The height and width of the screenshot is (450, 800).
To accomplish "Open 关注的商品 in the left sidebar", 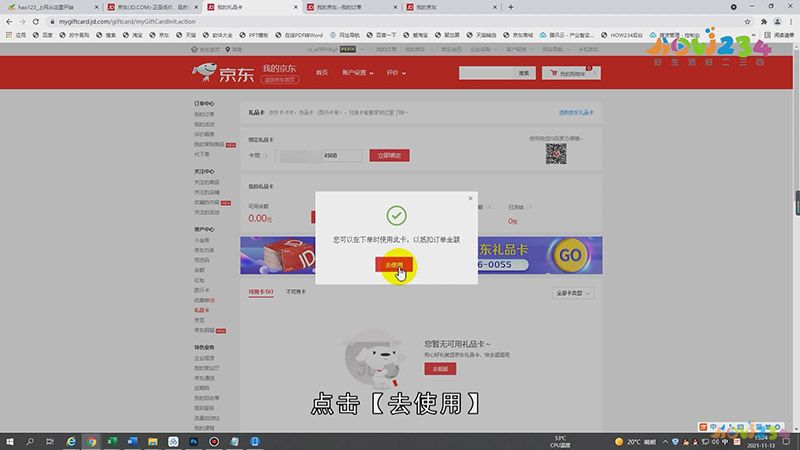I will (207, 182).
